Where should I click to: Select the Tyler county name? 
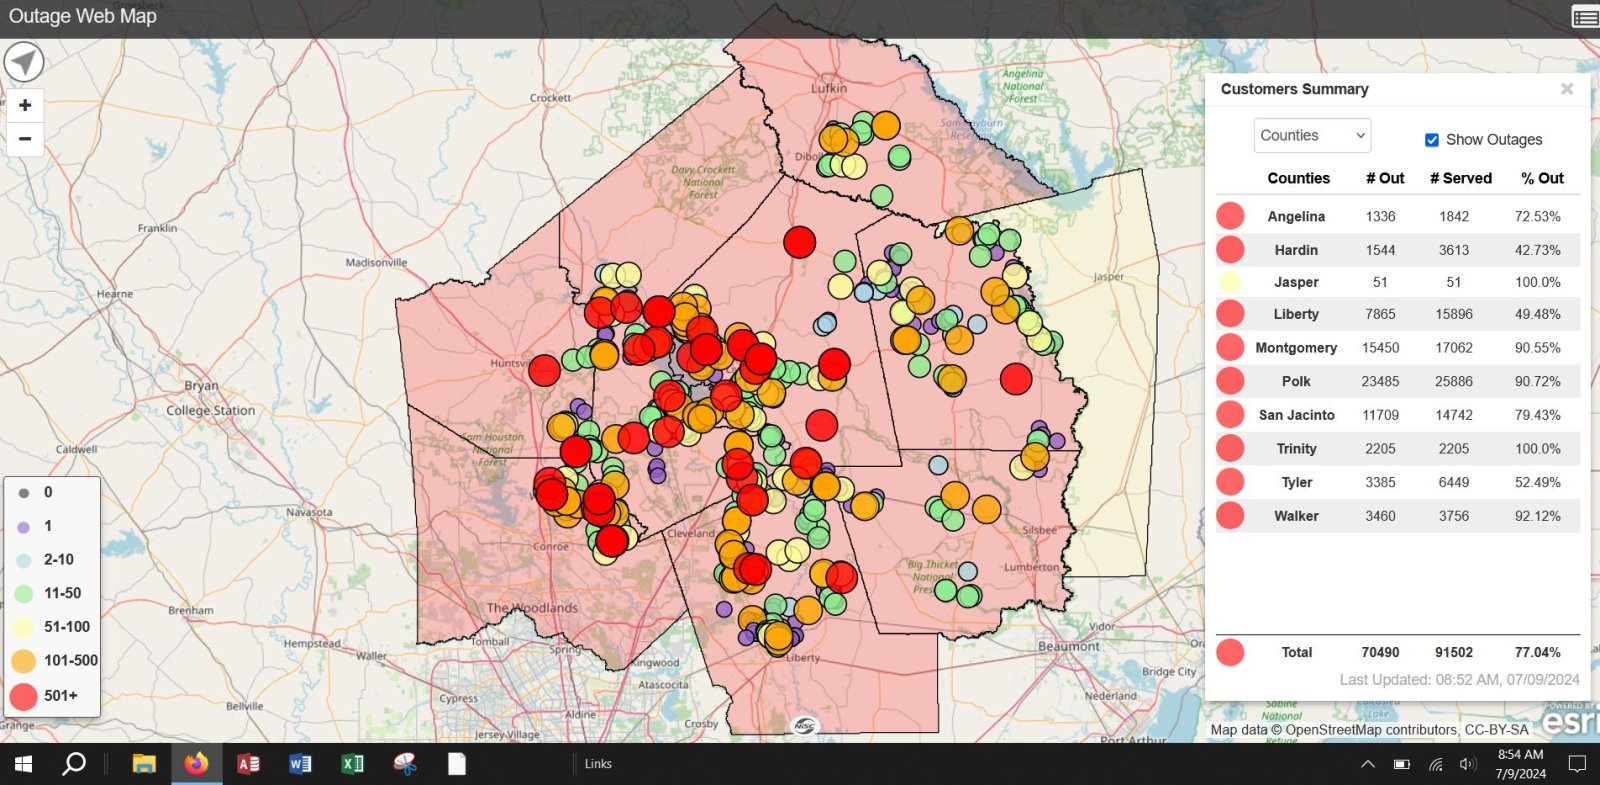tap(1296, 482)
